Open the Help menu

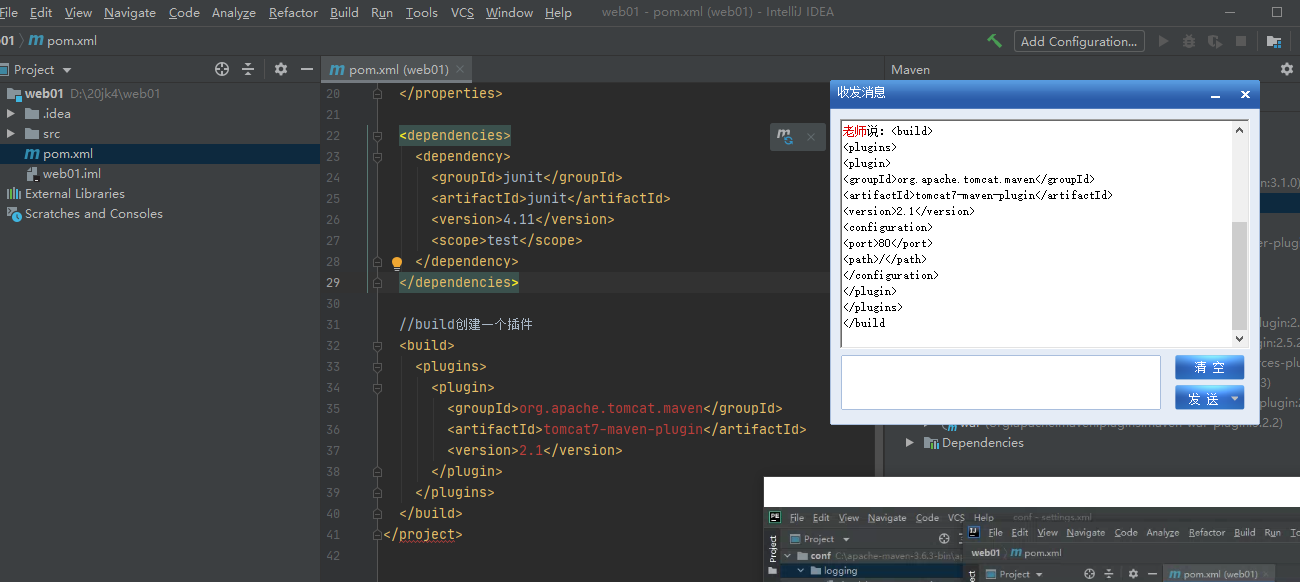click(x=558, y=13)
